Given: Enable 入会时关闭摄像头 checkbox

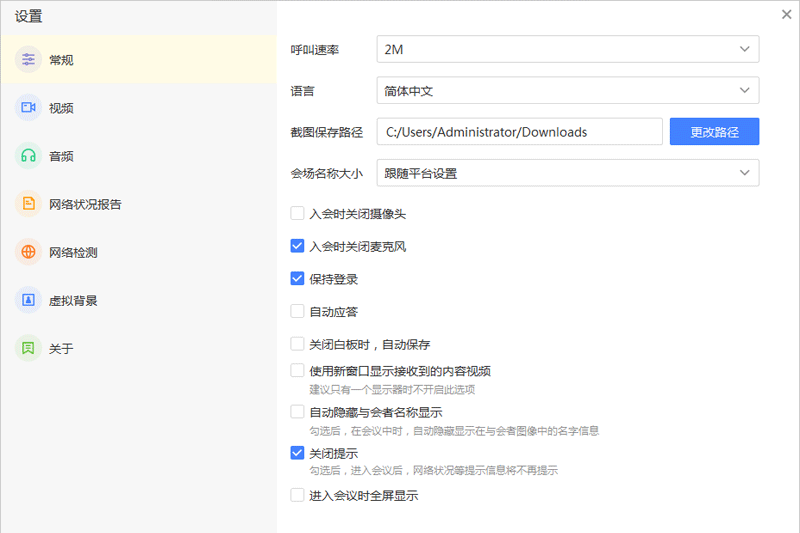Looking at the screenshot, I should [297, 213].
